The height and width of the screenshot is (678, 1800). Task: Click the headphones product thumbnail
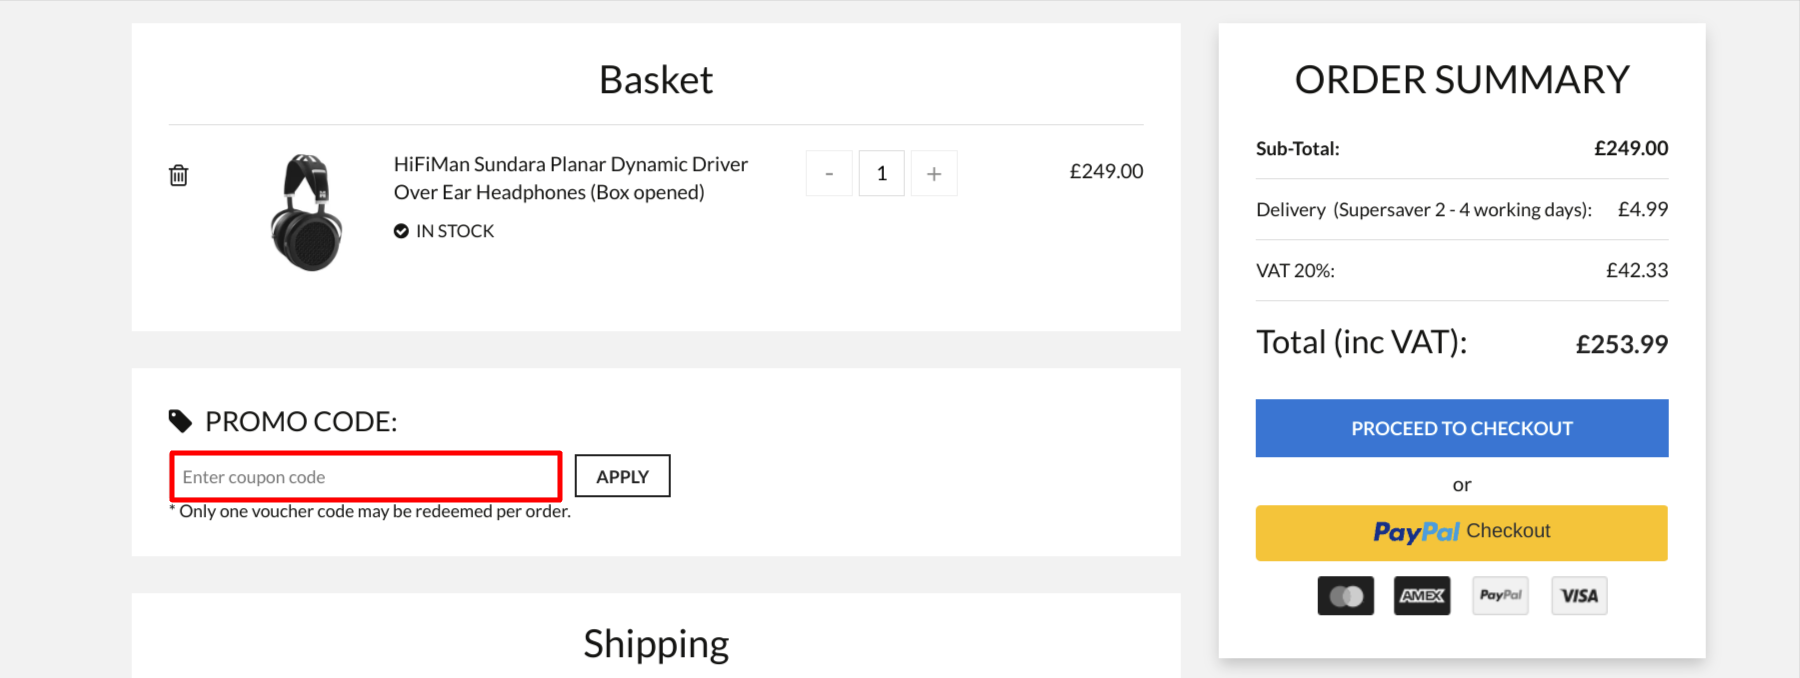point(307,212)
